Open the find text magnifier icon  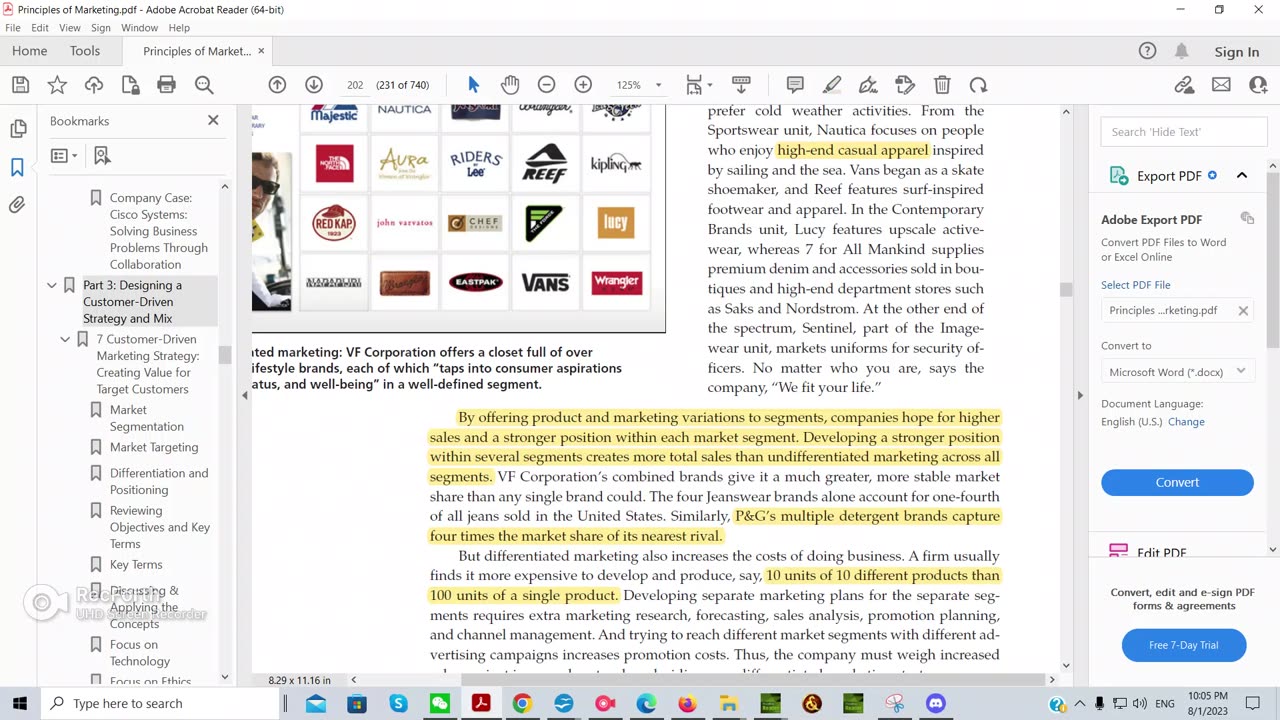(x=204, y=85)
